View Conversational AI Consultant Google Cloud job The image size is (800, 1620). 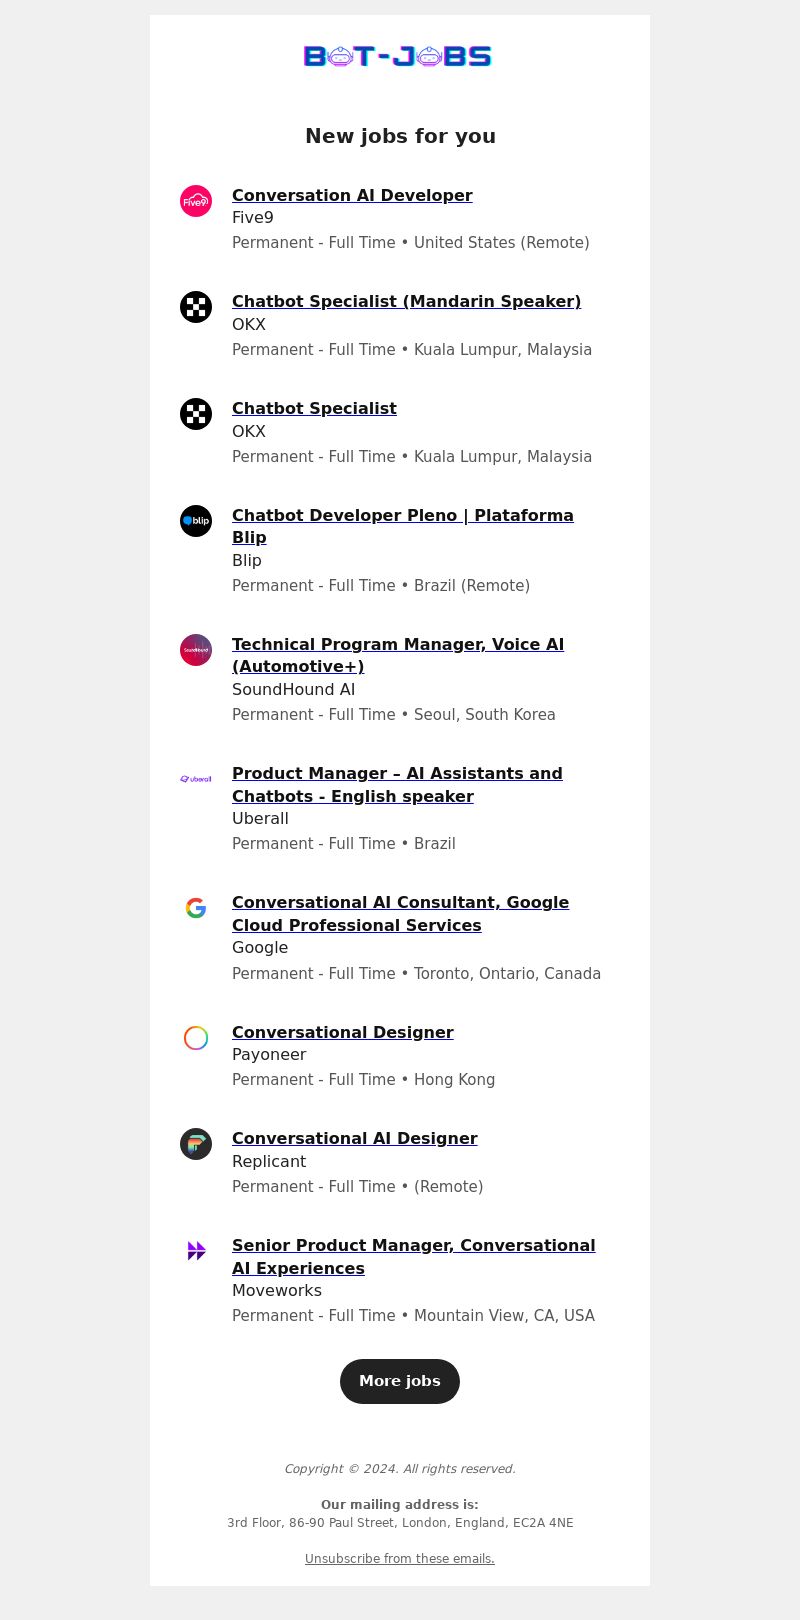pos(400,914)
